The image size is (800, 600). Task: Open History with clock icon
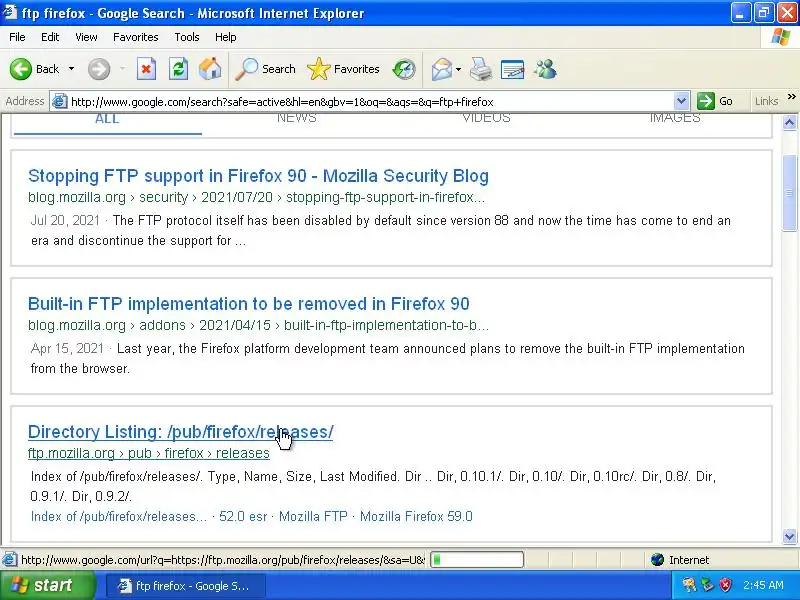click(x=404, y=69)
